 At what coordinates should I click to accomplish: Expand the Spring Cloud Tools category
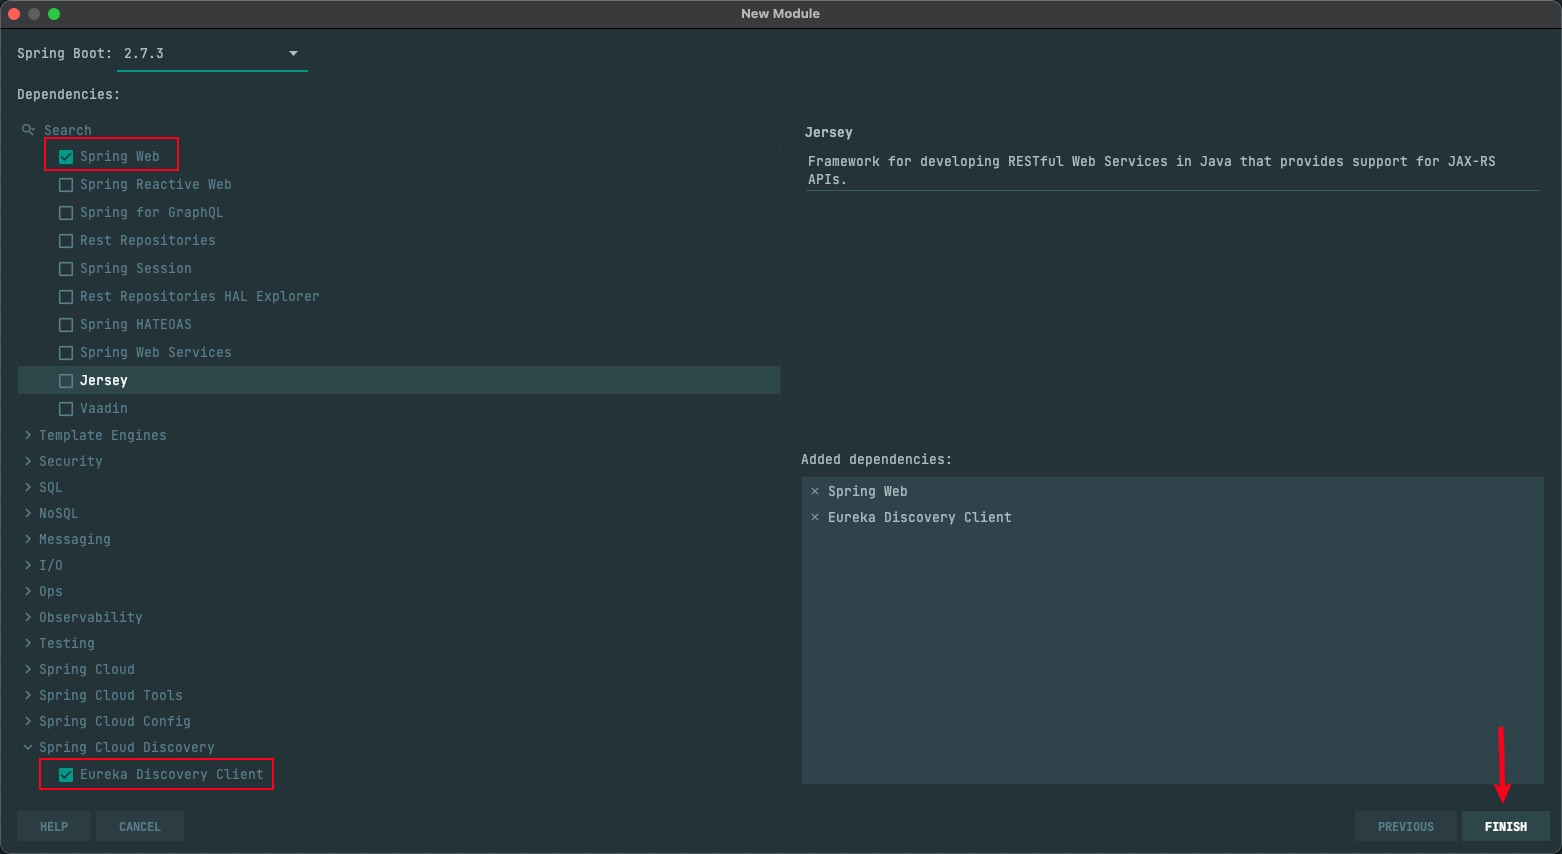(x=28, y=695)
